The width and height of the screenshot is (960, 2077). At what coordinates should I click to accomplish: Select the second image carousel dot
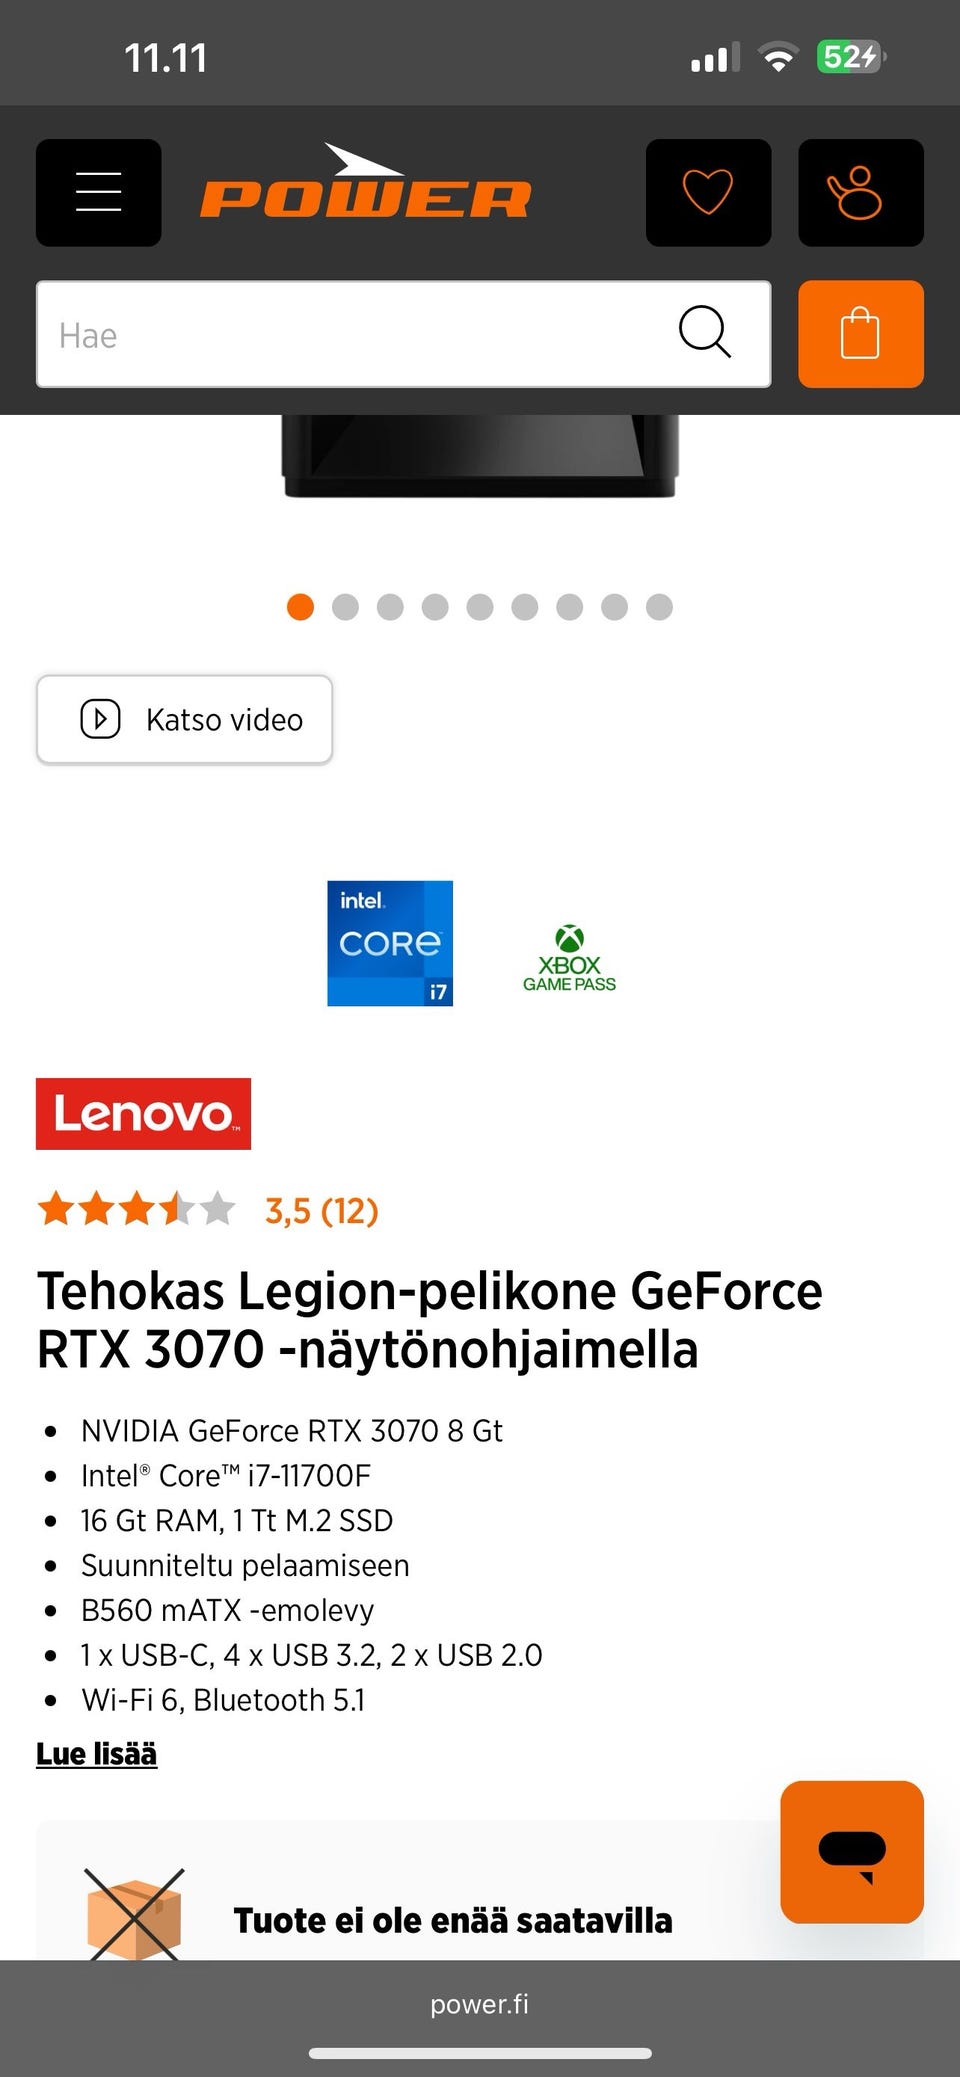tap(345, 607)
